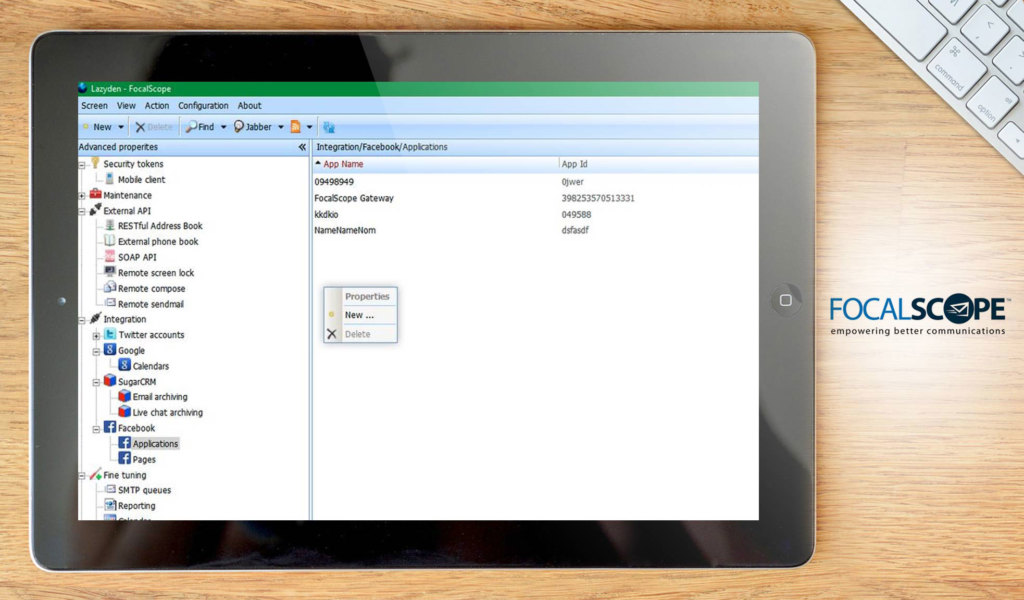Select the Google Calendars icon

pyautogui.click(x=125, y=366)
